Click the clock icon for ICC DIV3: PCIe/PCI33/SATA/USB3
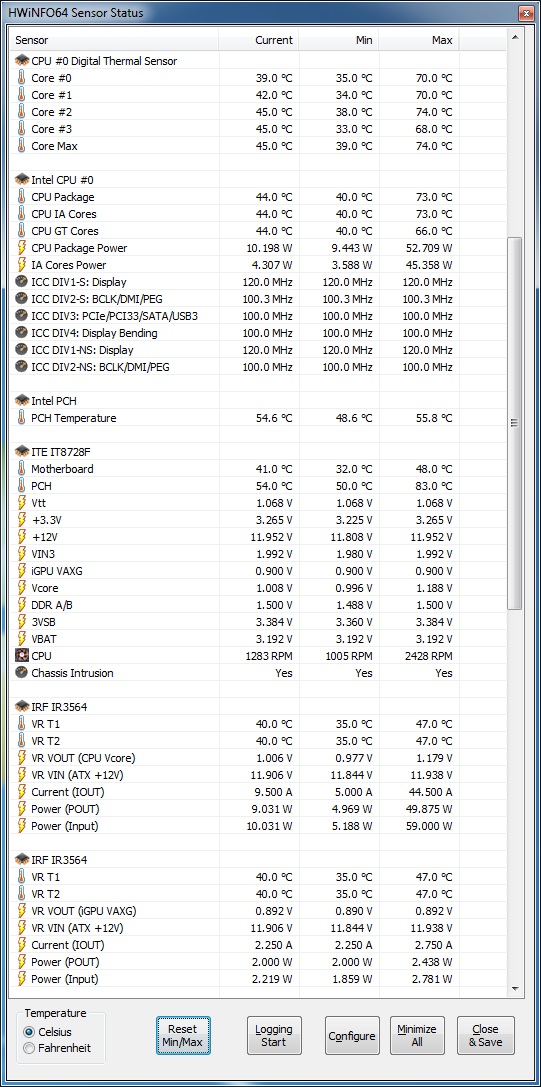 tap(22, 315)
